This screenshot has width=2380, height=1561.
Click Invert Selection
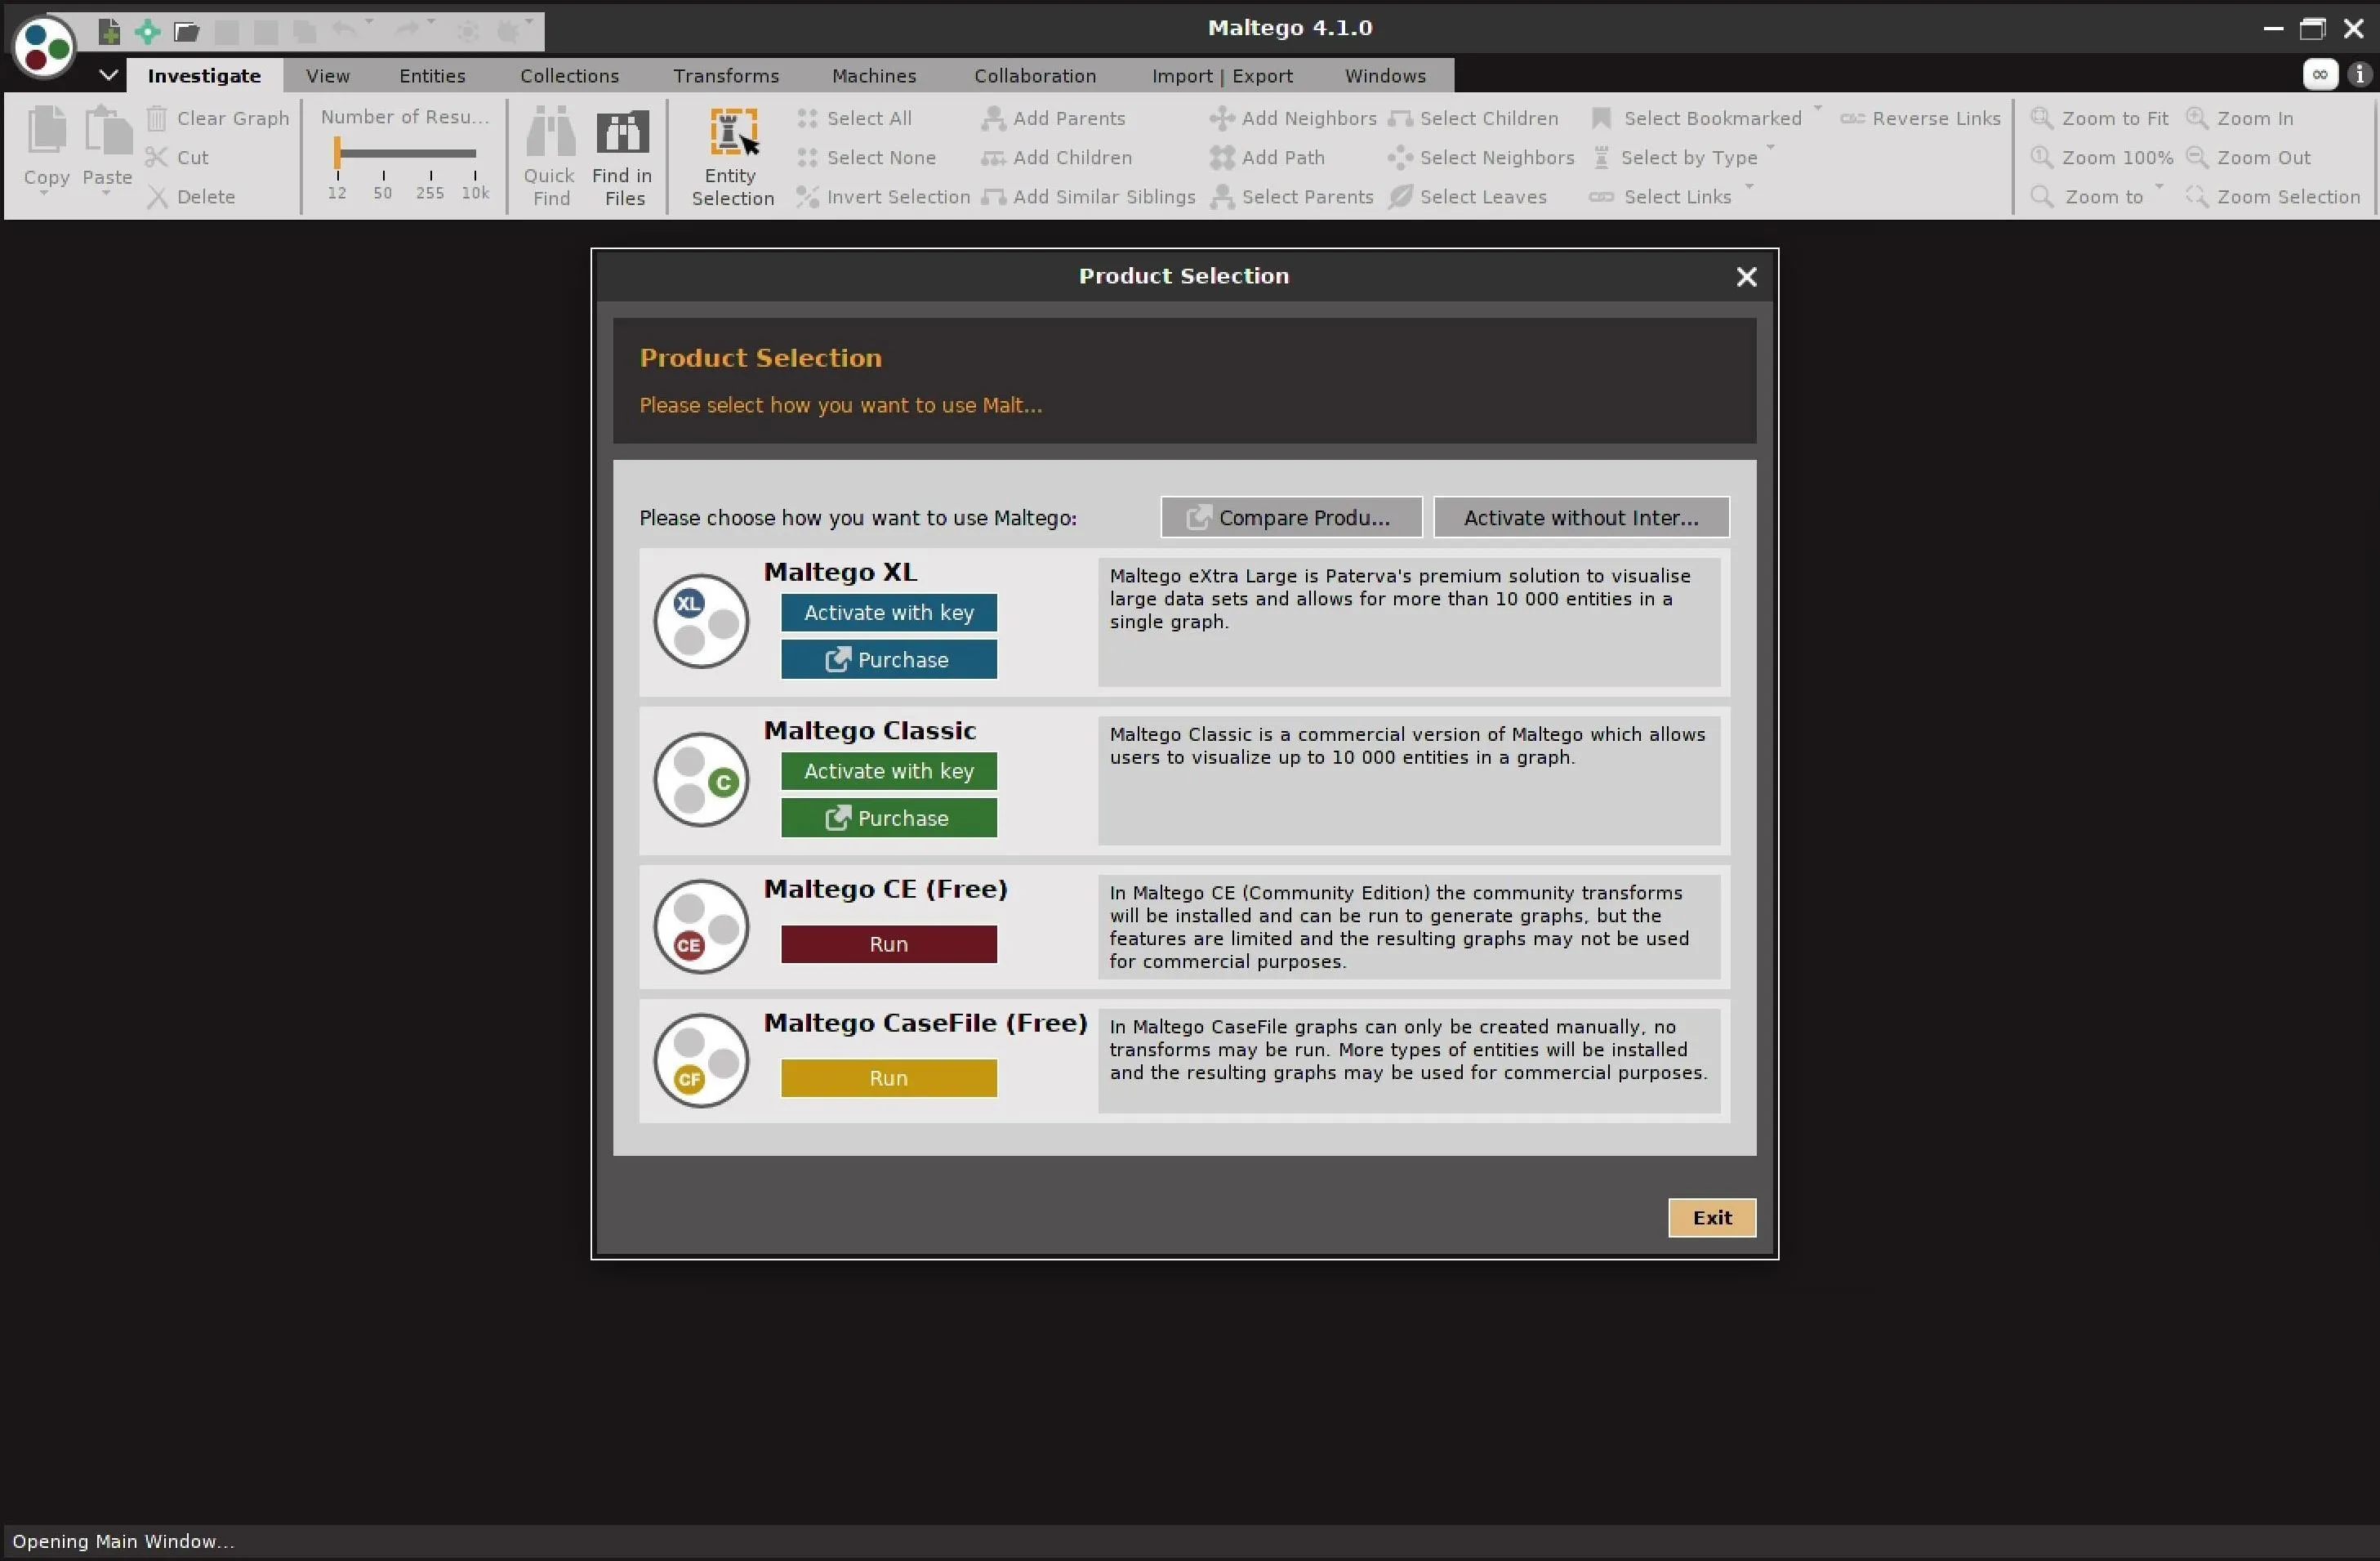tap(884, 197)
